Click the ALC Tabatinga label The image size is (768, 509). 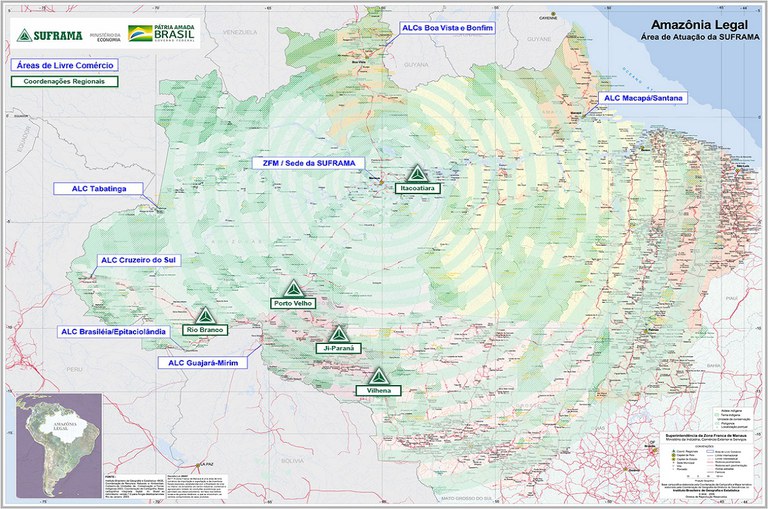[x=98, y=188]
